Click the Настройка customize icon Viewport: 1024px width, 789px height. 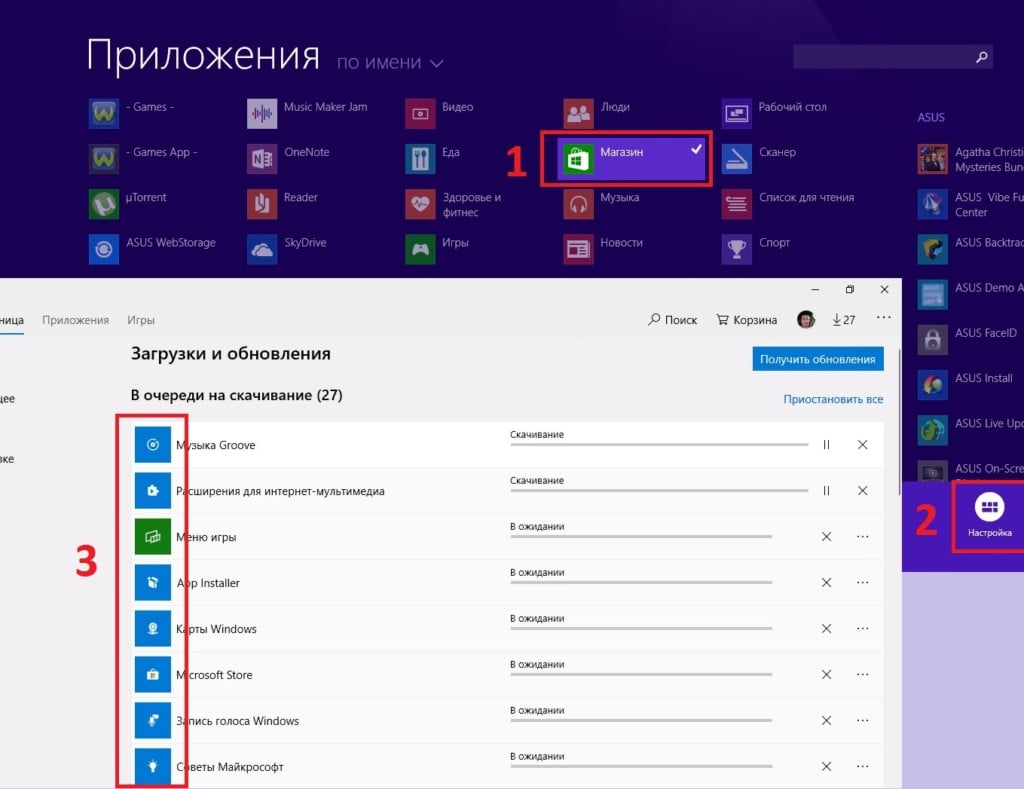pos(989,507)
